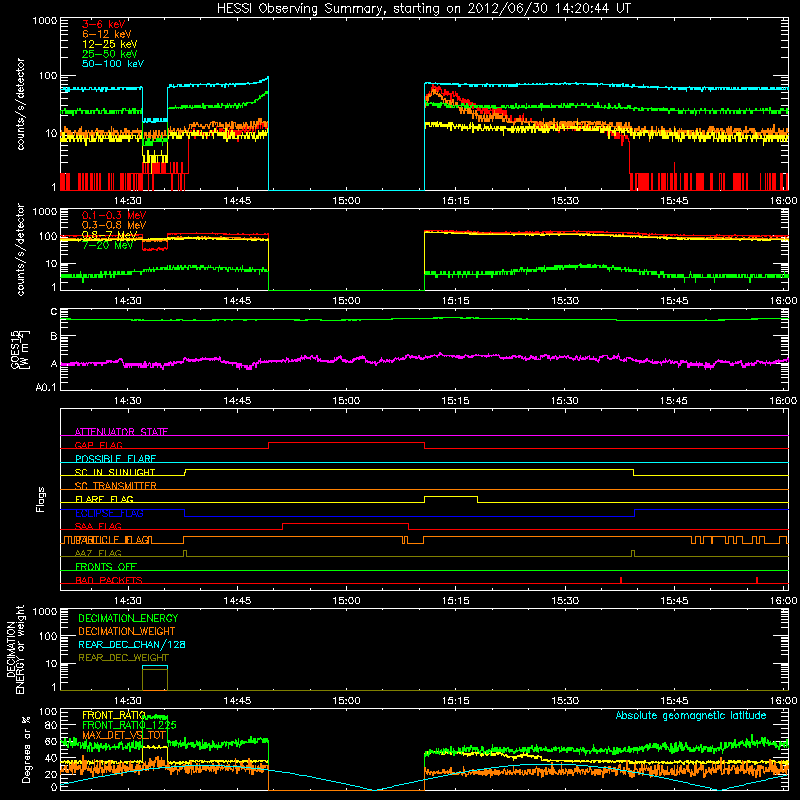Click the raised GAP_FLAG step segment
The image size is (800, 800).
pyautogui.click(x=346, y=443)
